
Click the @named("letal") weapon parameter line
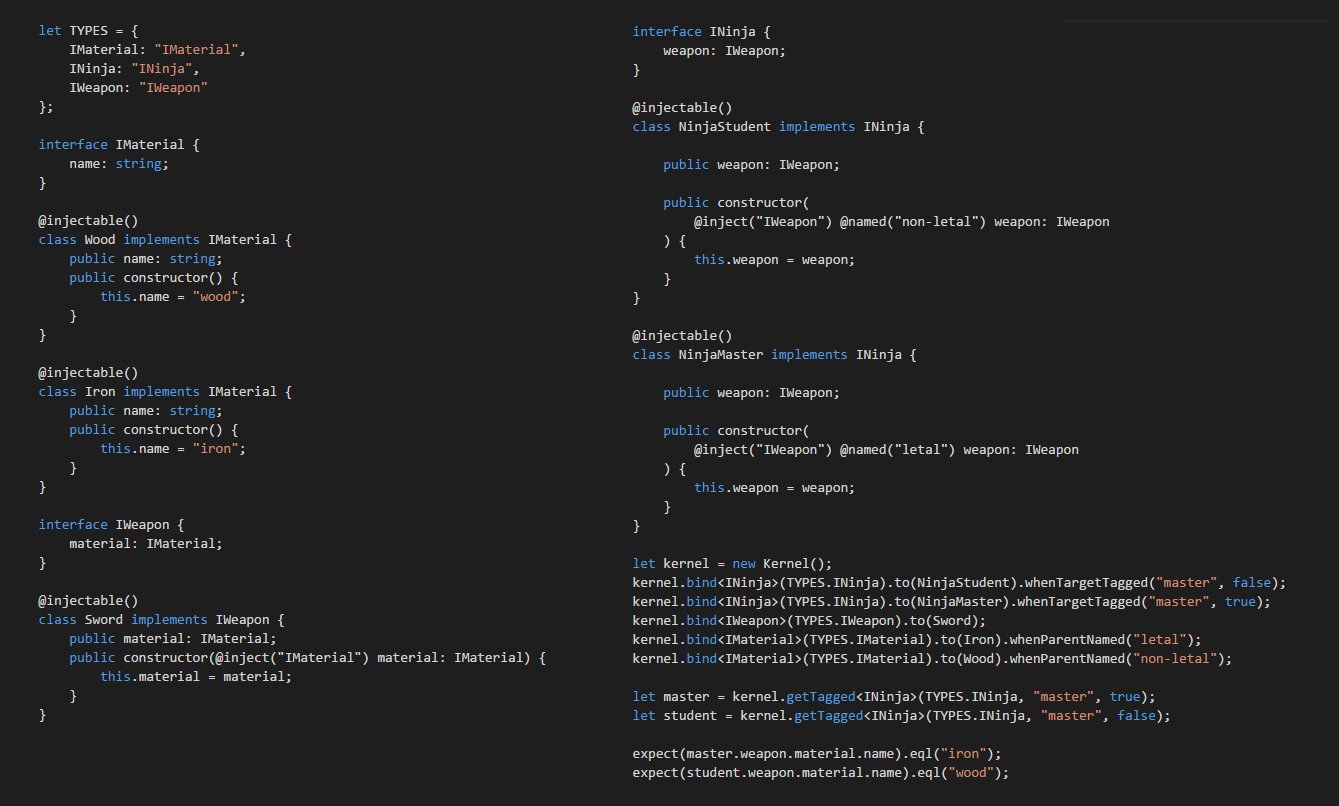(887, 450)
